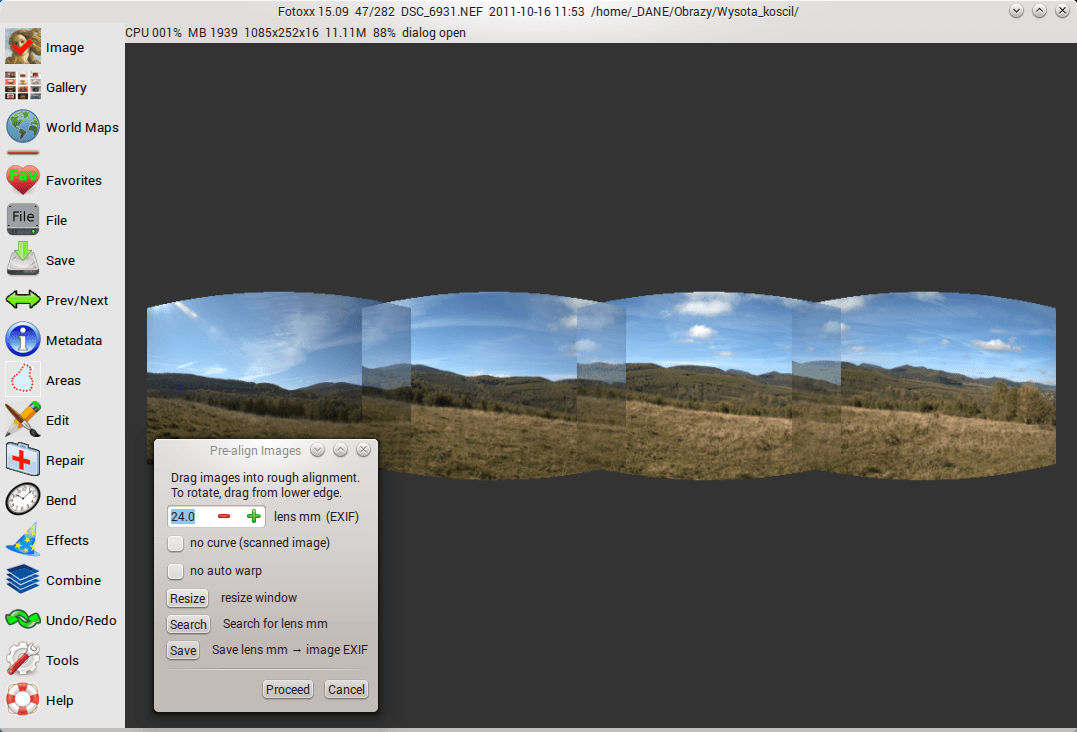1077x732 pixels.
Task: Maximize the Pre-align Images dialog
Action: coord(341,450)
